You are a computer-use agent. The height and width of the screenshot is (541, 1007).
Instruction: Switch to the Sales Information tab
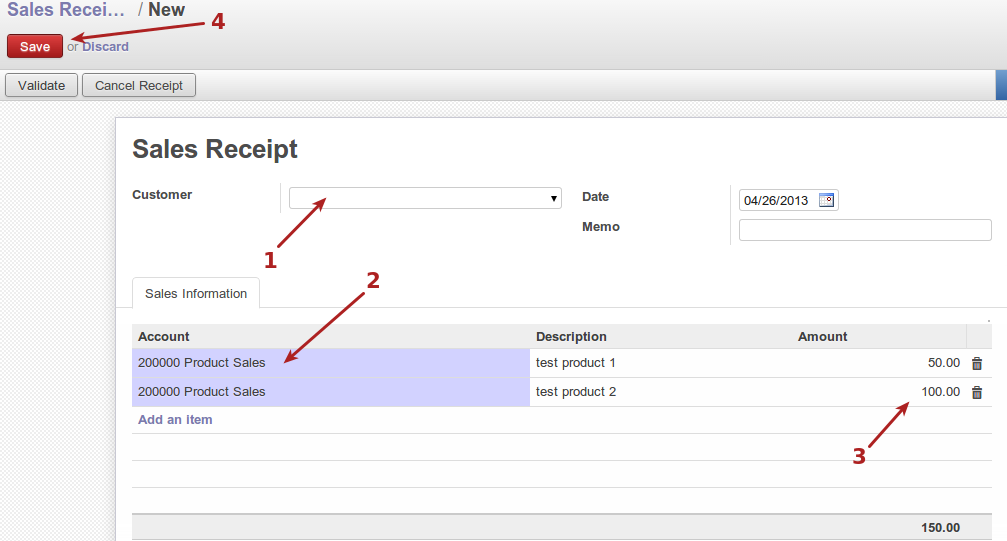point(196,293)
